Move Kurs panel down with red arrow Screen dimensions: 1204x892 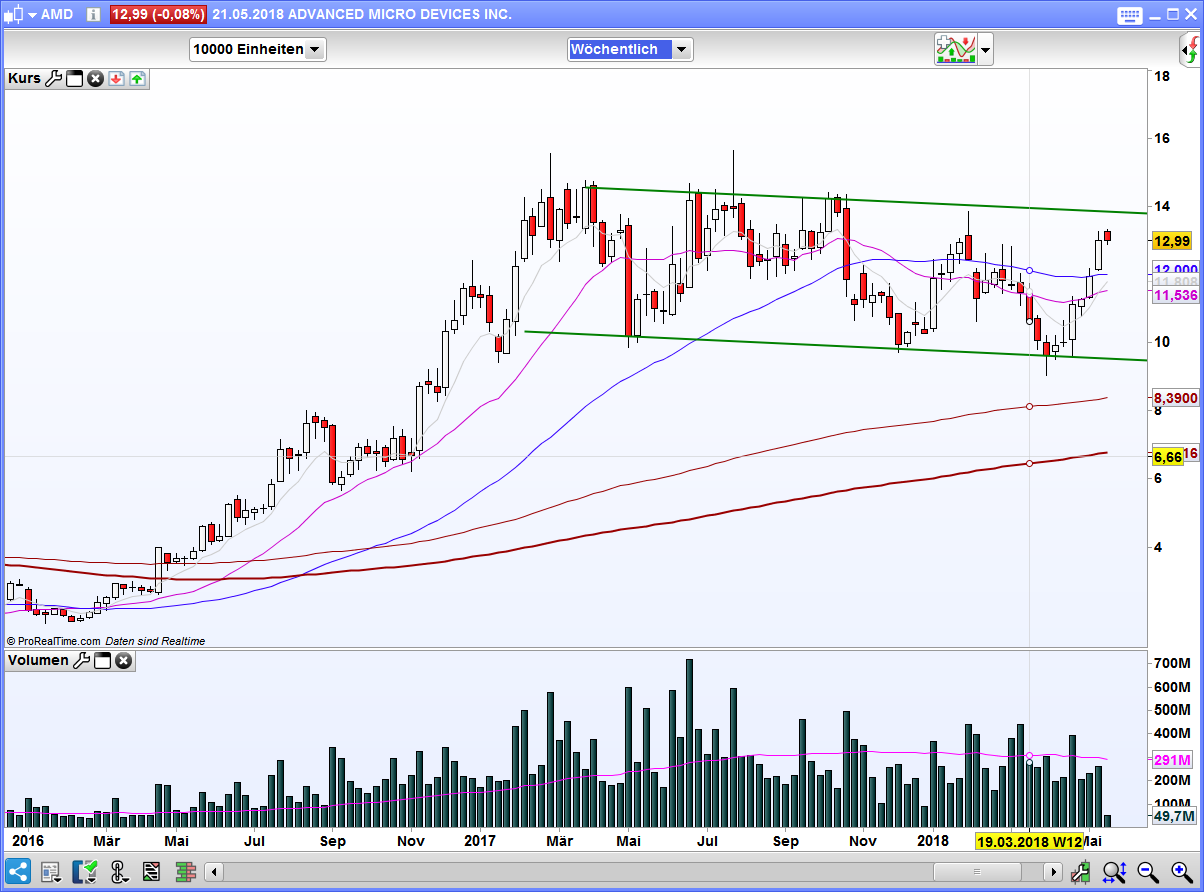pyautogui.click(x=116, y=79)
